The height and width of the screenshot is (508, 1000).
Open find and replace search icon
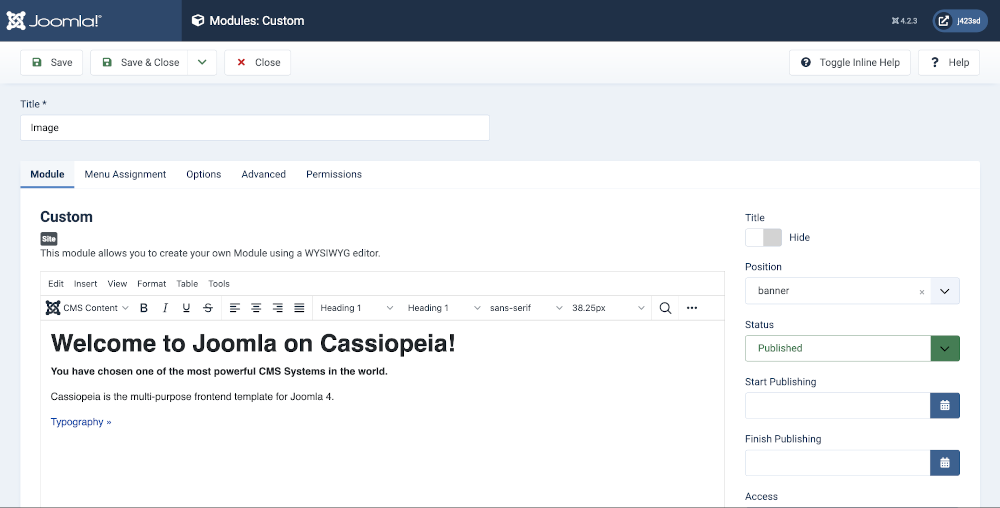pyautogui.click(x=665, y=308)
